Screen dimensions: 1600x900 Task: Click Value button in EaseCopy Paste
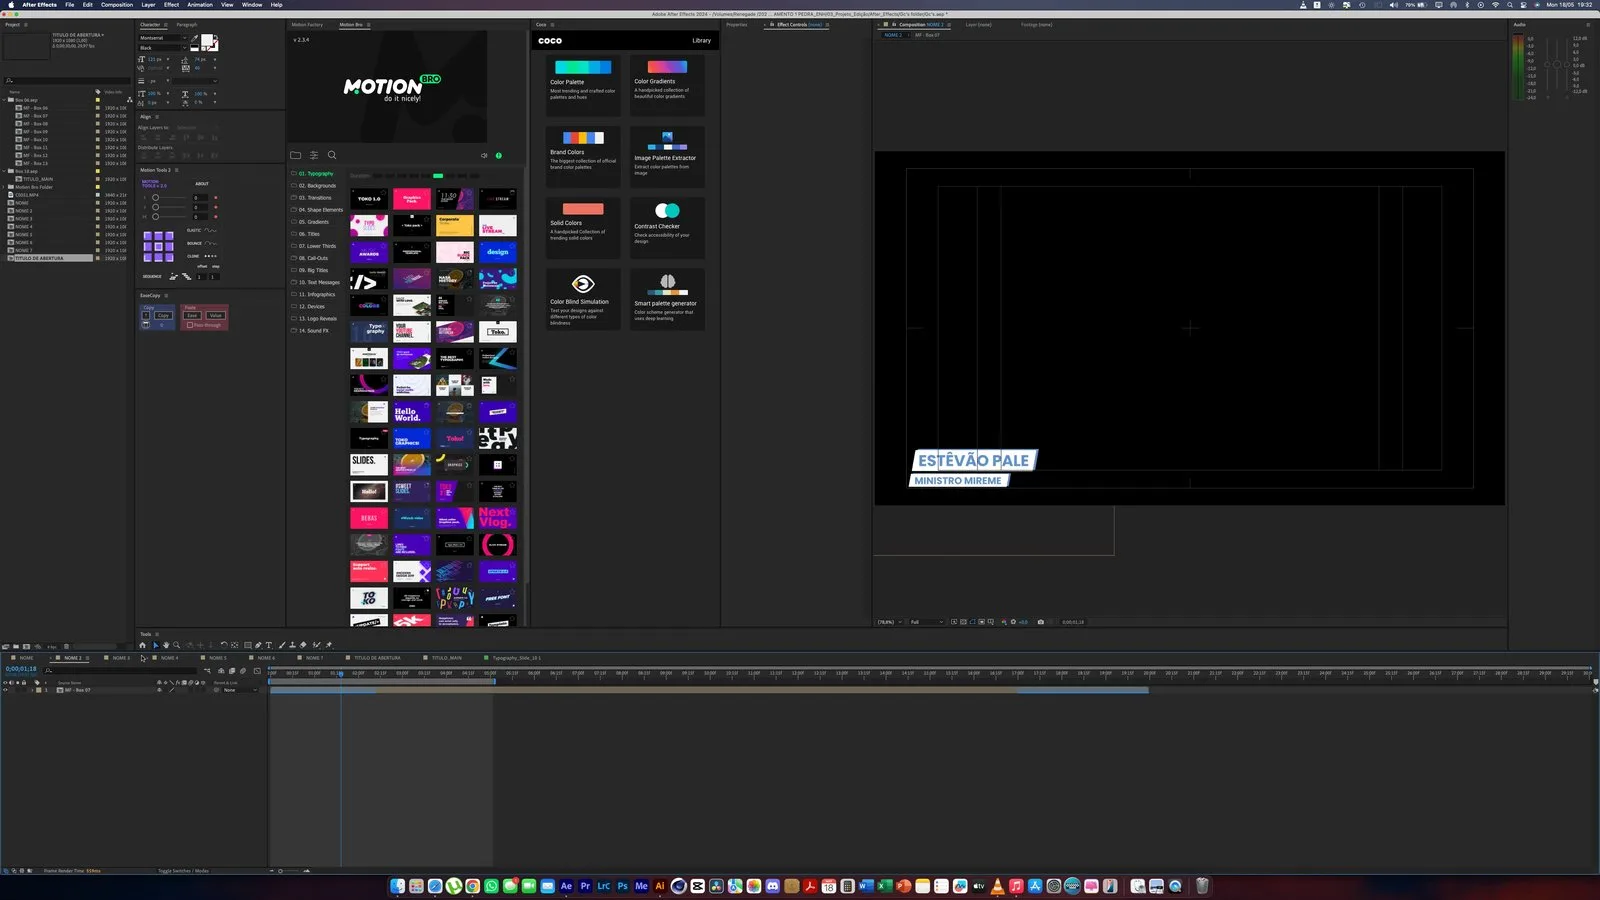215,315
